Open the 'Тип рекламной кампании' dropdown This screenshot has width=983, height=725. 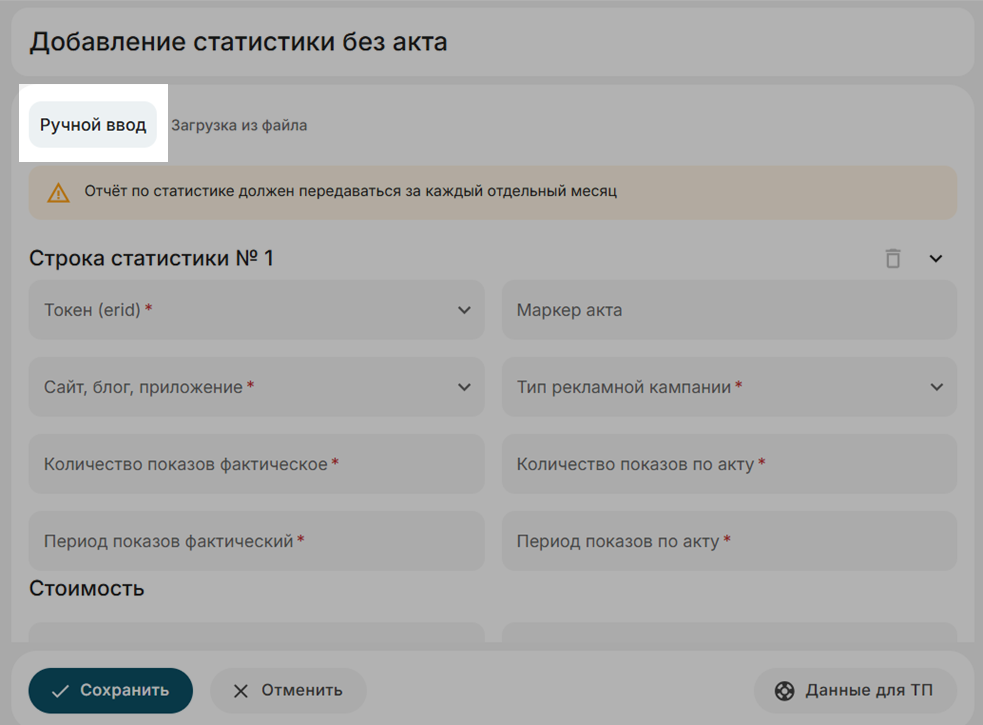coord(729,387)
